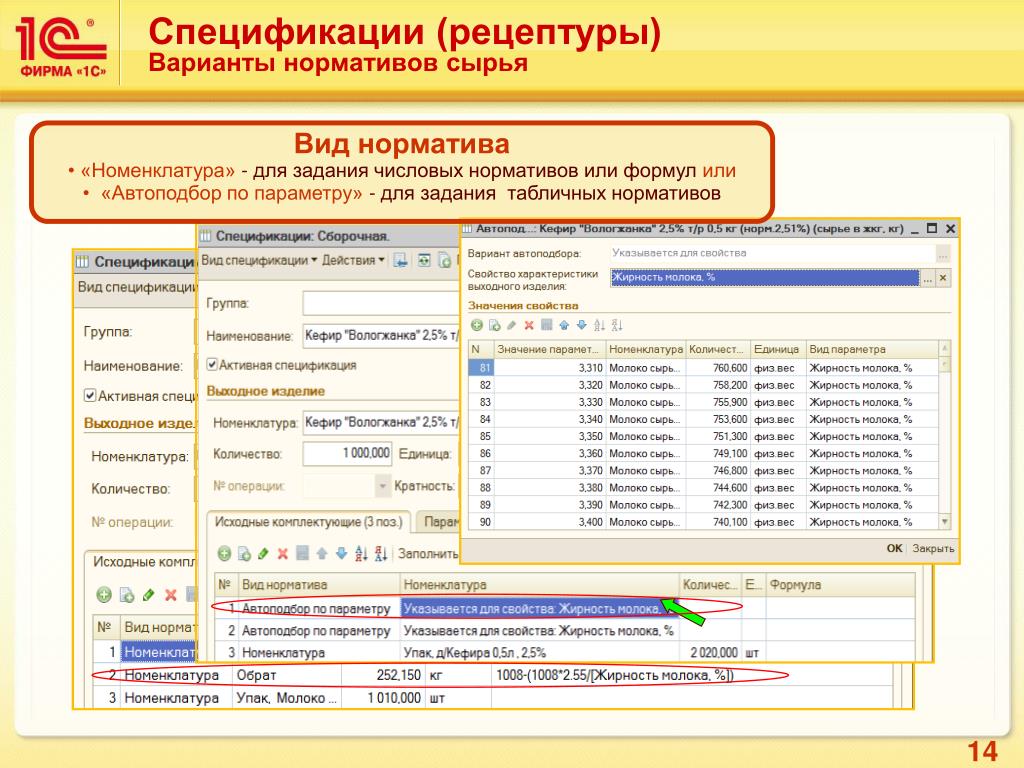Move row down arrow in Значения свойства toolbar
The image size is (1024, 768).
point(581,325)
